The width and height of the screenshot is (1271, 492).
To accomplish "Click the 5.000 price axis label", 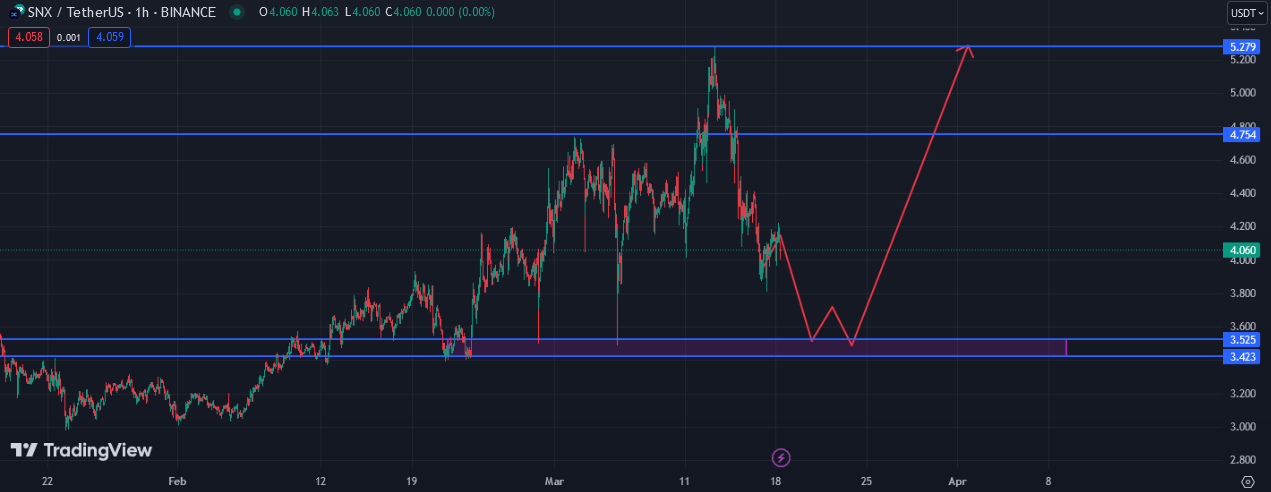I will [1242, 93].
